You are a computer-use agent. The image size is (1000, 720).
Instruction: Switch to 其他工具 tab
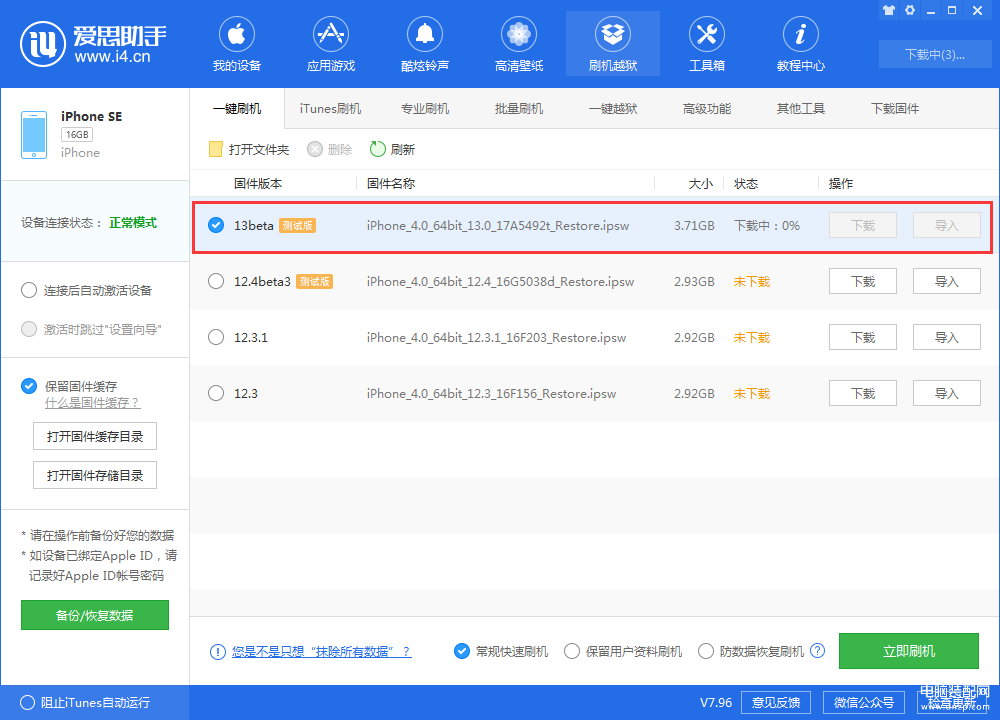coord(800,108)
